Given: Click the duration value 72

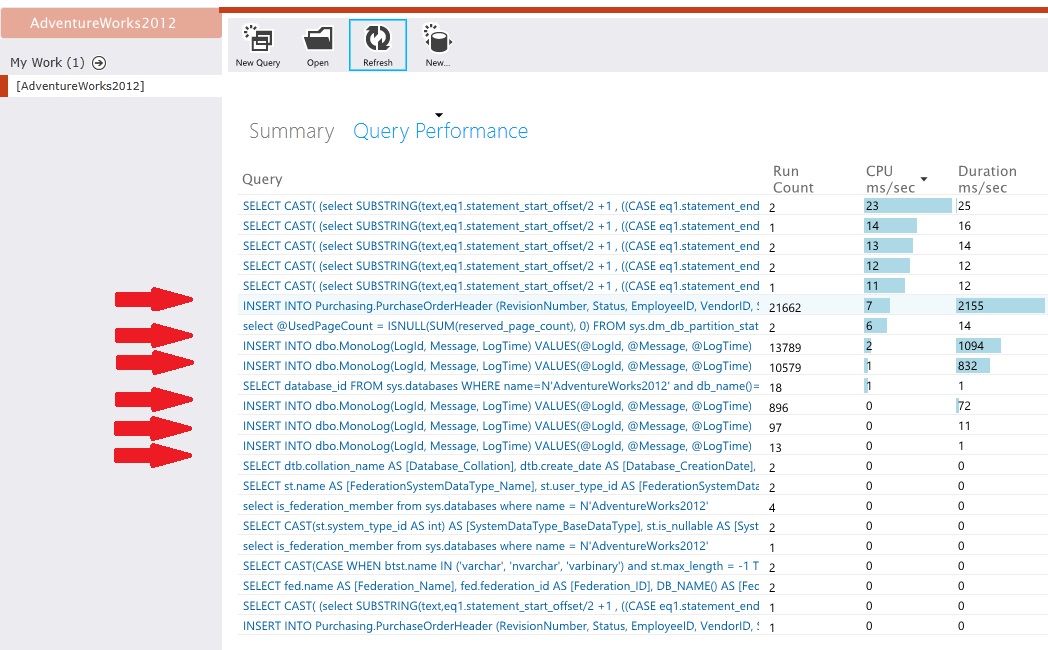Looking at the screenshot, I should [x=964, y=406].
